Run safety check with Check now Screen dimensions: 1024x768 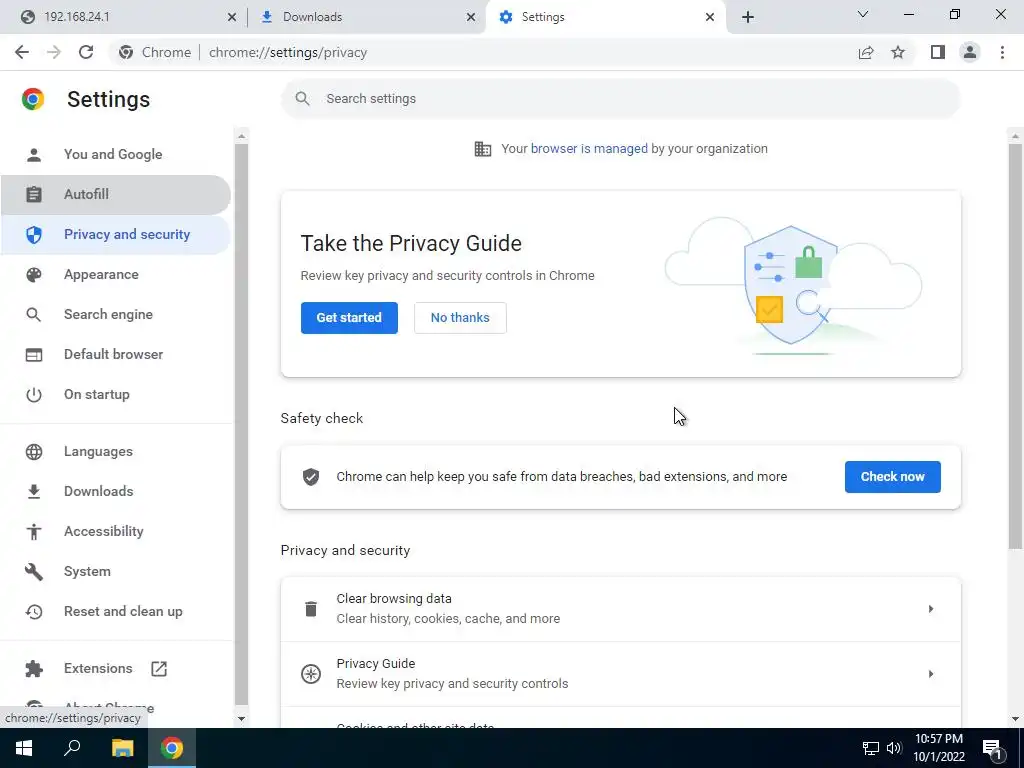[892, 477]
